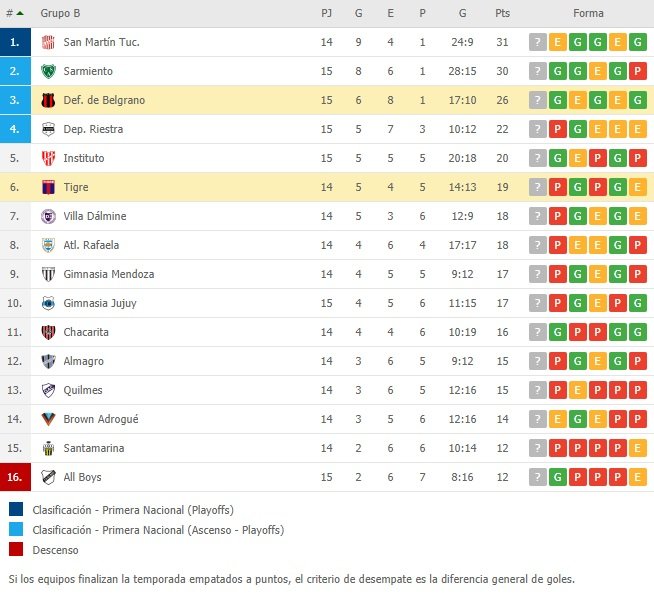Image resolution: width=654 pixels, height=594 pixels.
Task: Select the Grupo B header label
Action: (x=60, y=13)
